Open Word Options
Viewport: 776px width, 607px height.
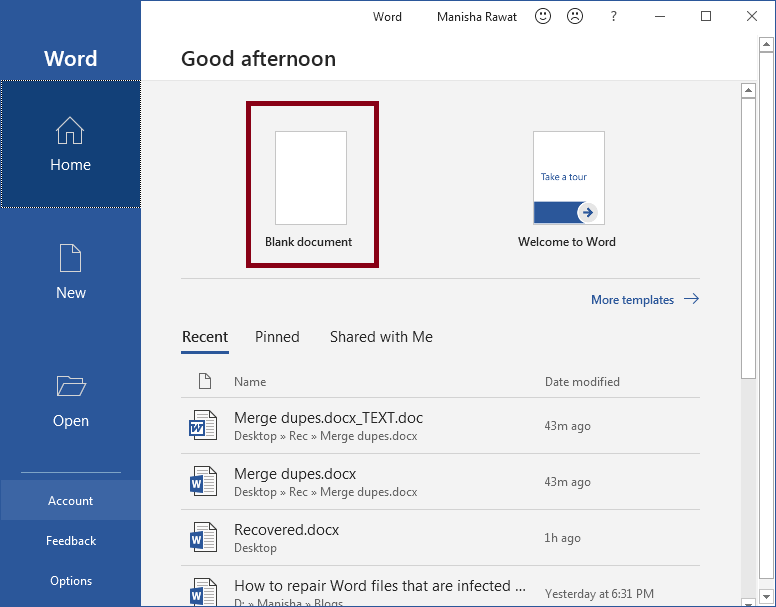point(70,580)
